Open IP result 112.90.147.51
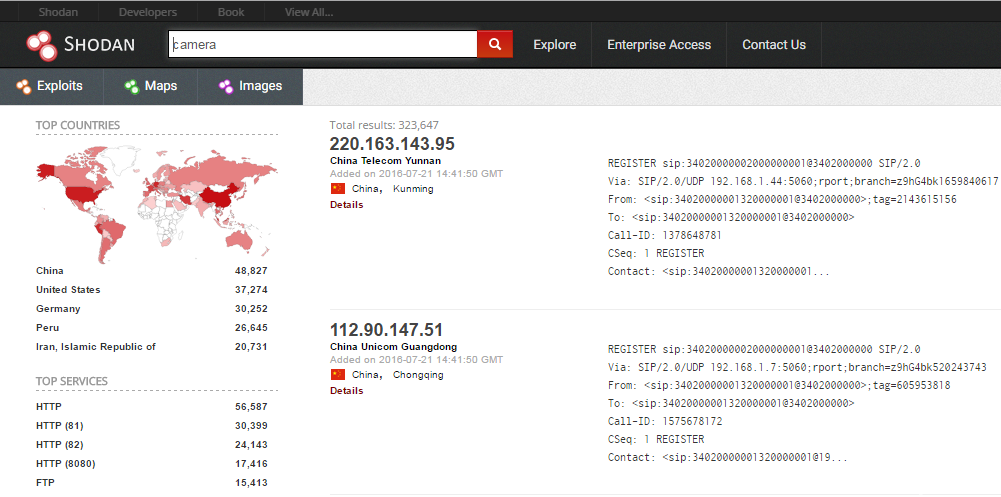The image size is (1001, 497). pyautogui.click(x=386, y=330)
